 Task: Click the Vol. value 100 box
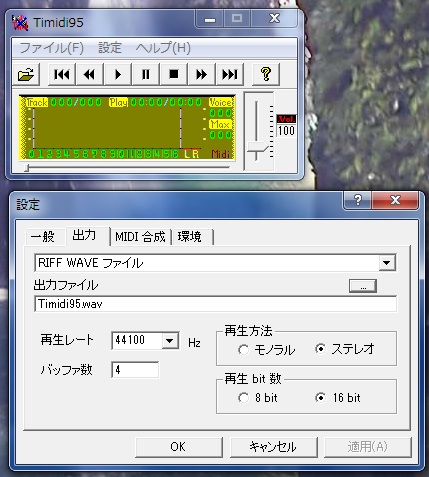coord(286,131)
